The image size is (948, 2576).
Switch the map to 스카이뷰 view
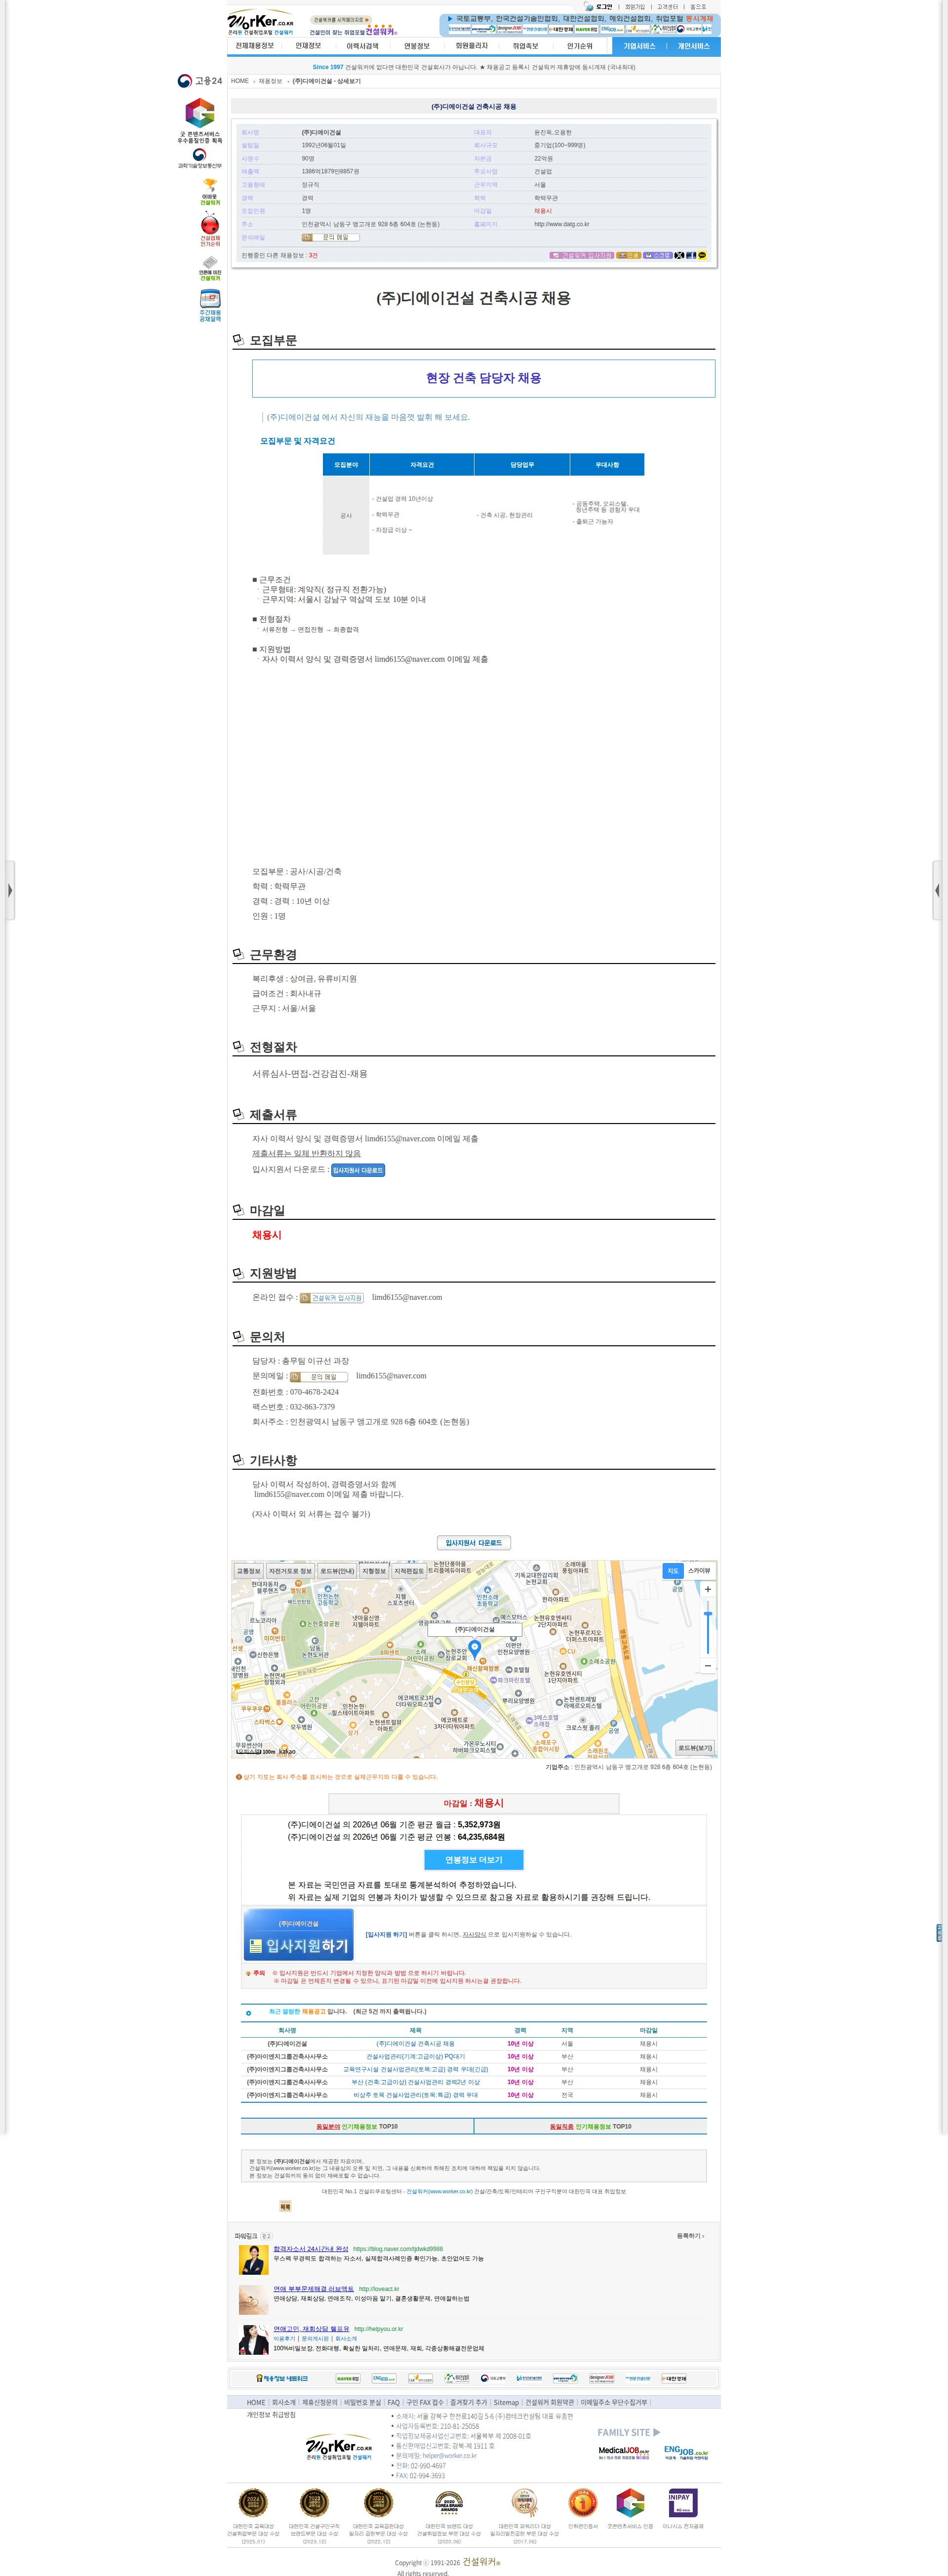click(x=699, y=1571)
